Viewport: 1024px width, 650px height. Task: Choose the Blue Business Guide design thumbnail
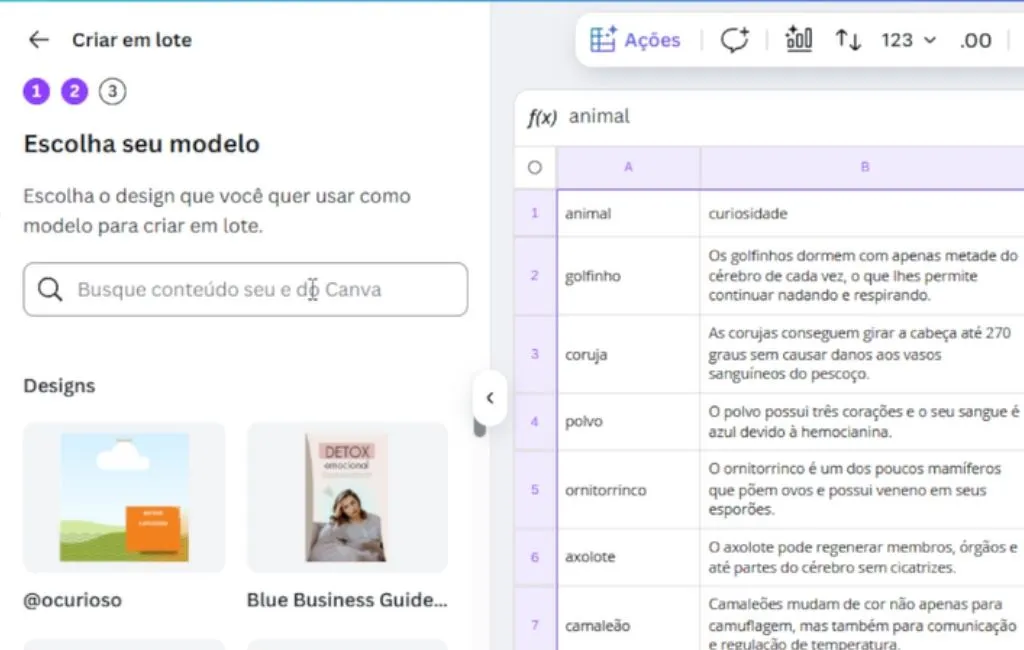point(347,497)
